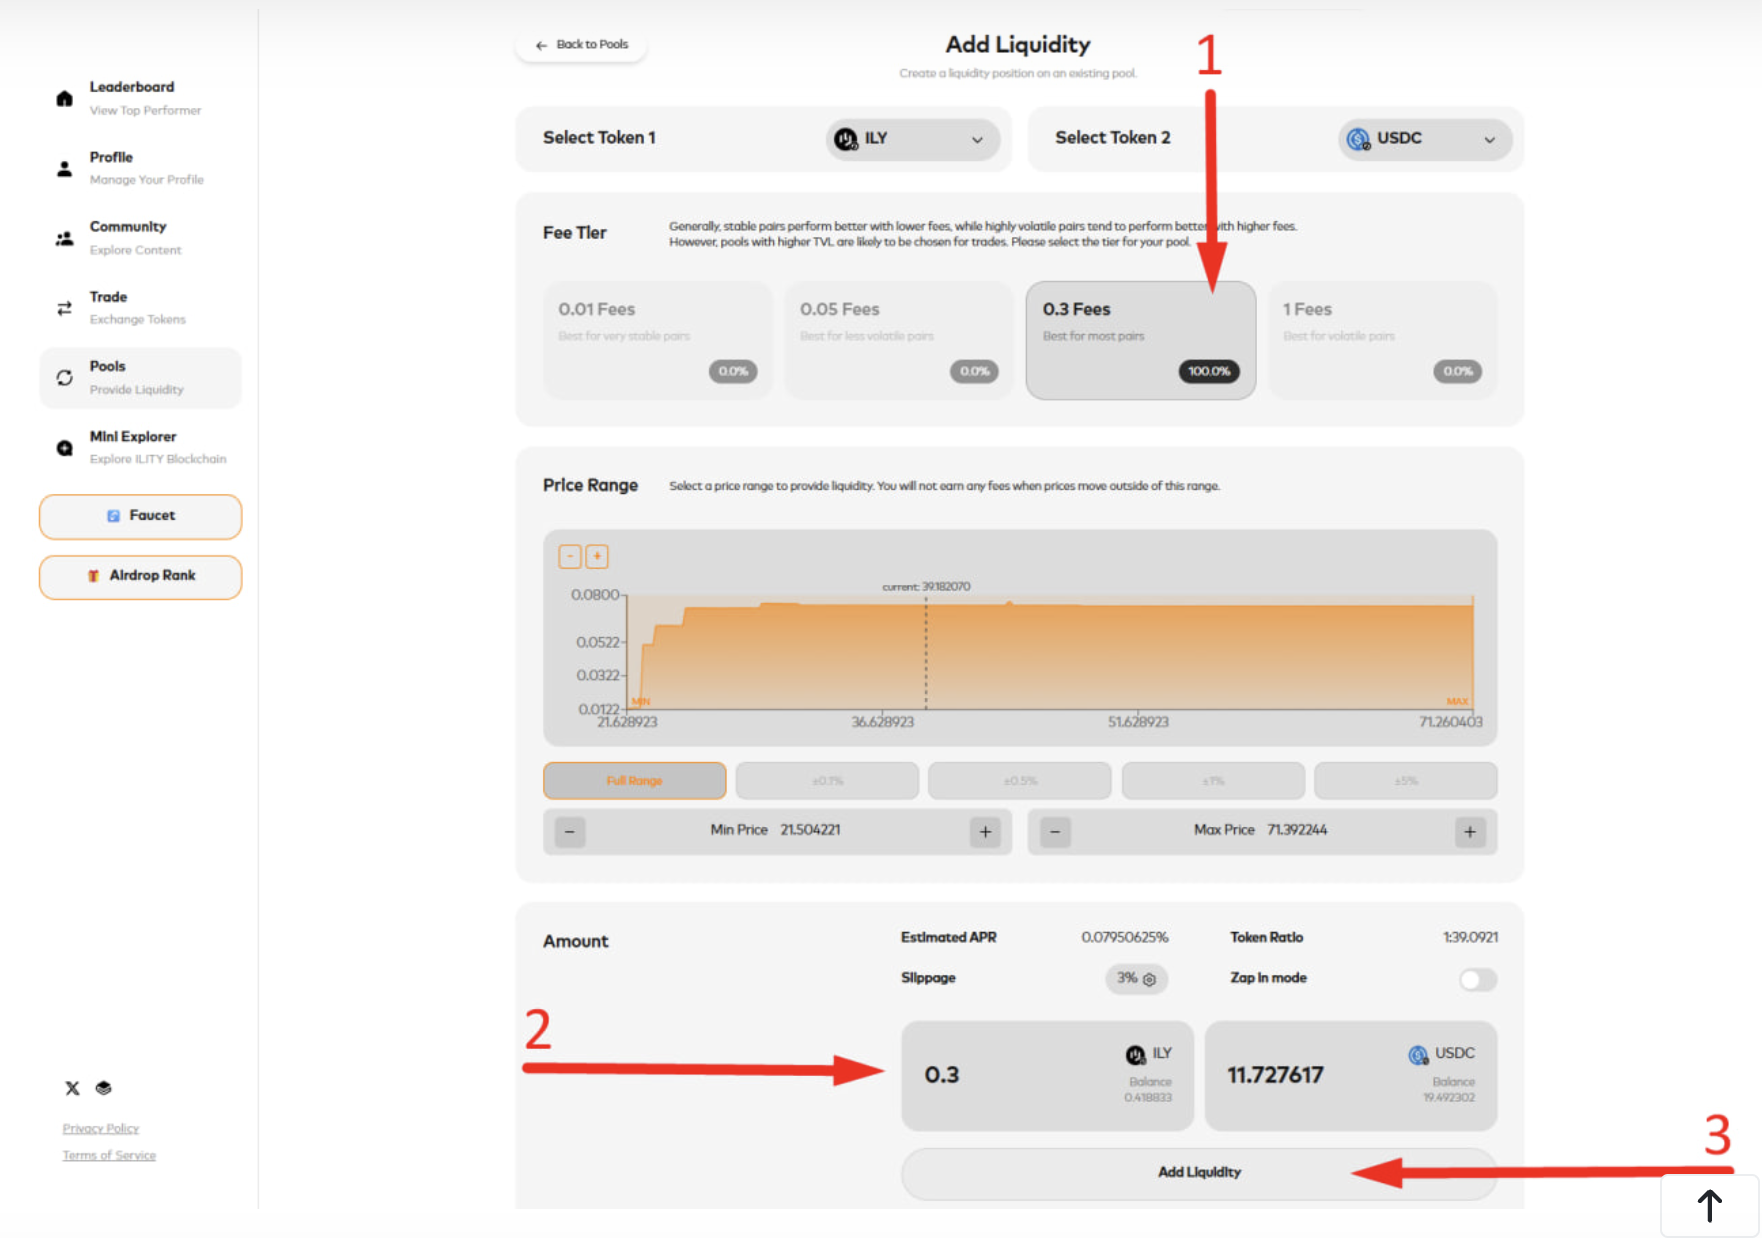Click the Mini Explorer search icon
This screenshot has height=1238, width=1762.
point(65,448)
